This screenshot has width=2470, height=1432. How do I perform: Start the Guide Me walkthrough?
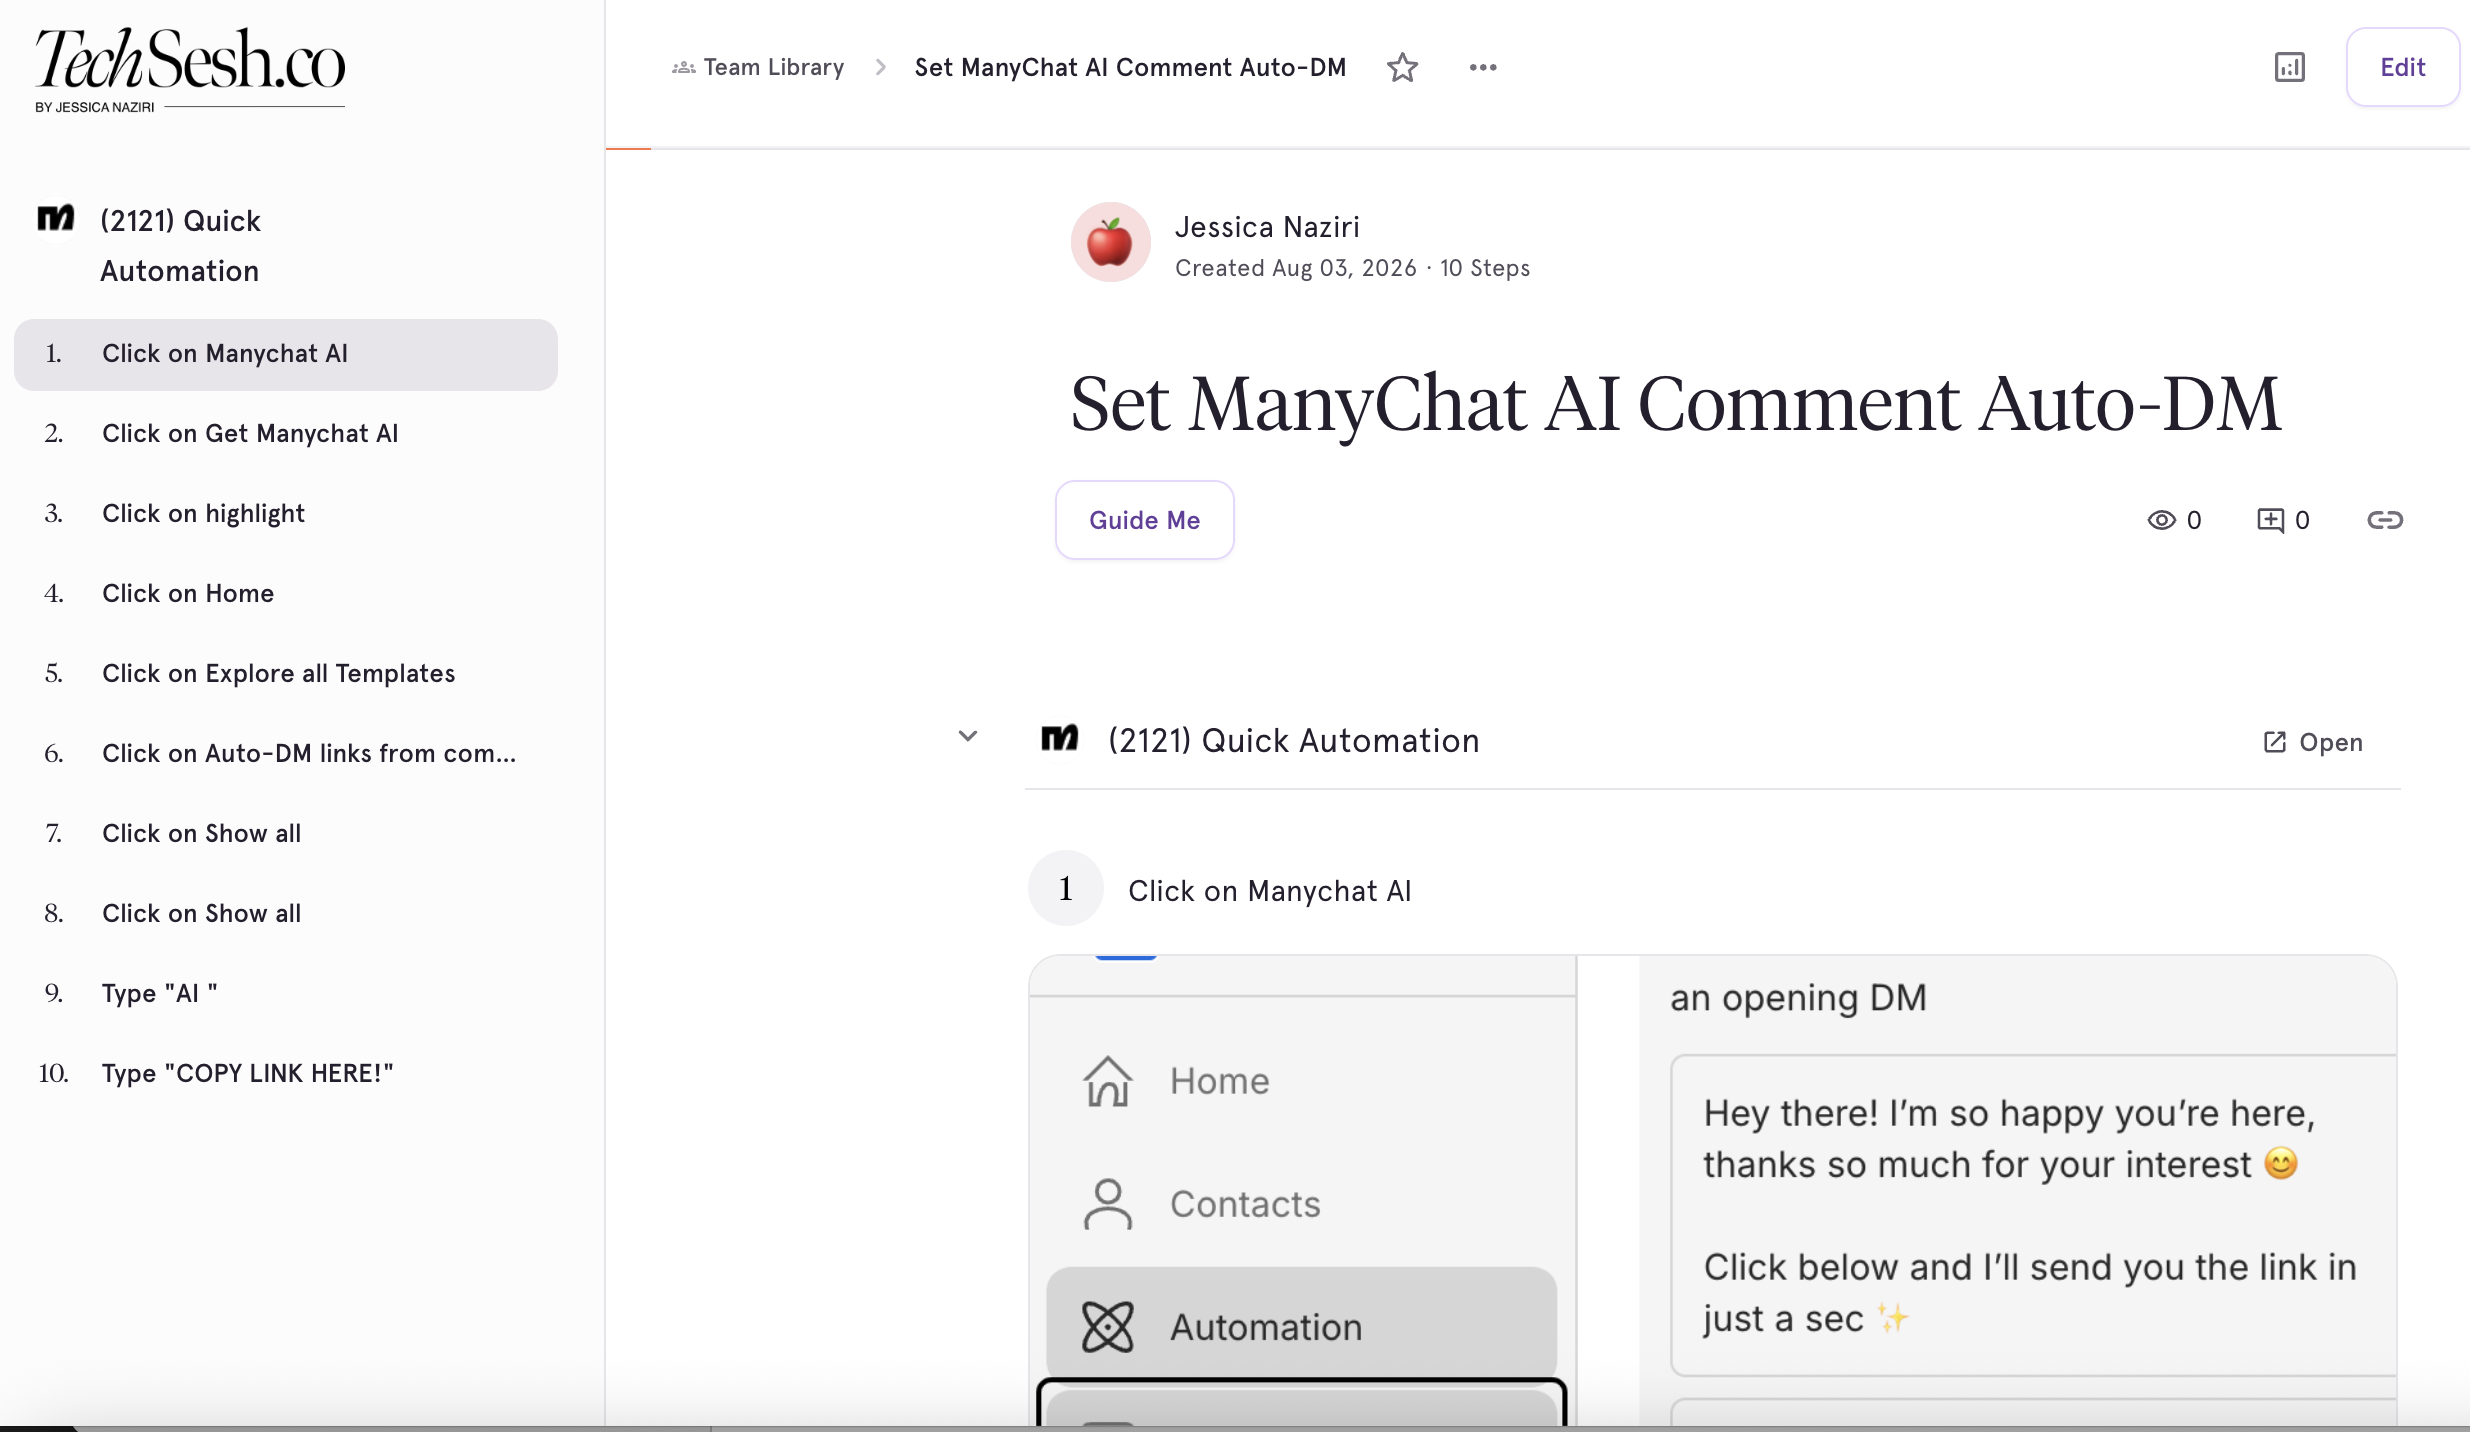point(1144,520)
